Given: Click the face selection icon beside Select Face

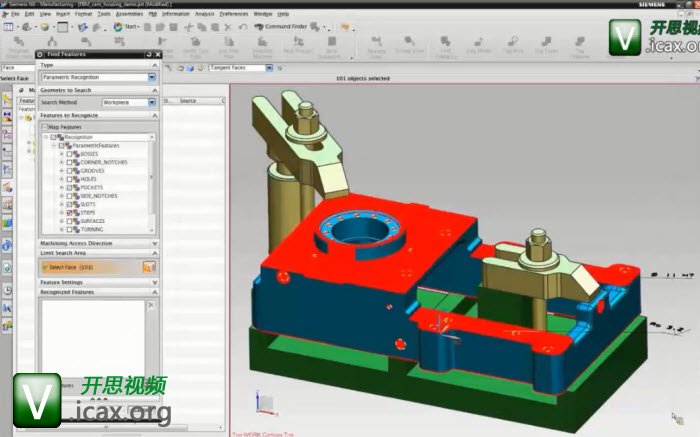Looking at the screenshot, I should [149, 267].
